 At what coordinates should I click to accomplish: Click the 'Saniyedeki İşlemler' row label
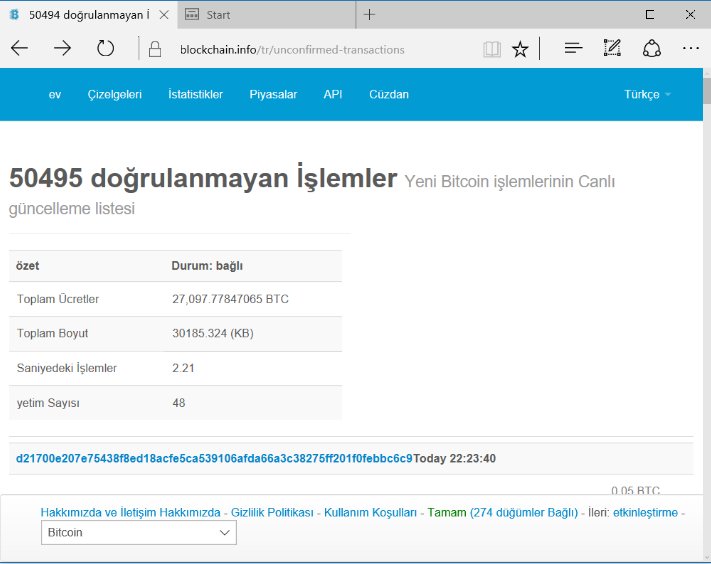click(67, 368)
